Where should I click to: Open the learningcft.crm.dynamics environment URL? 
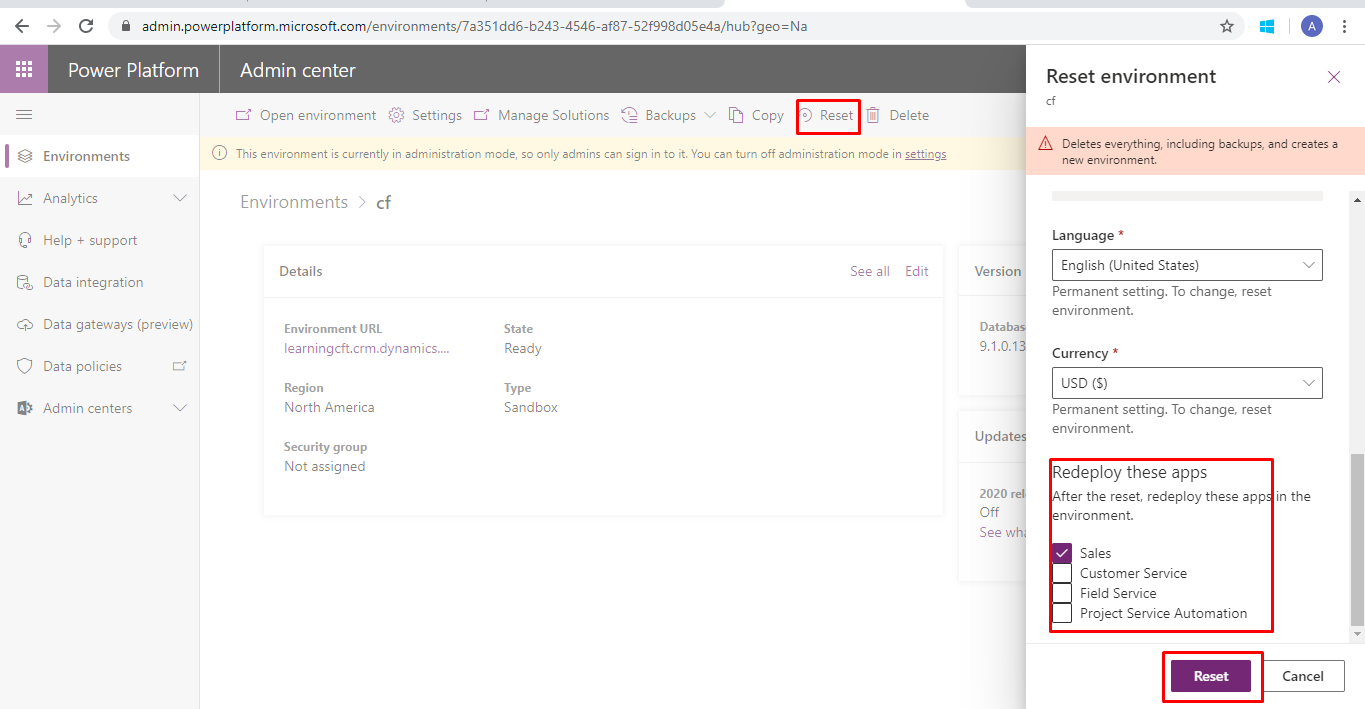pyautogui.click(x=367, y=348)
